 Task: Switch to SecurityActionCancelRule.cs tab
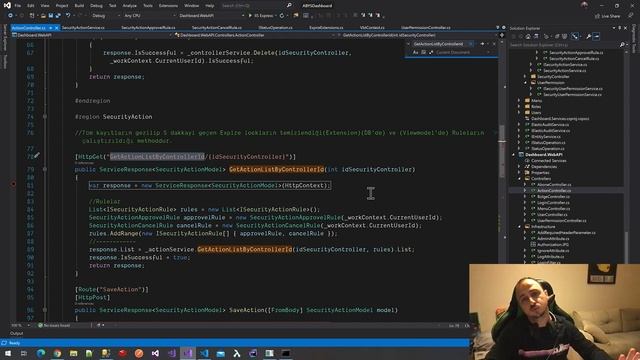pos(217,28)
